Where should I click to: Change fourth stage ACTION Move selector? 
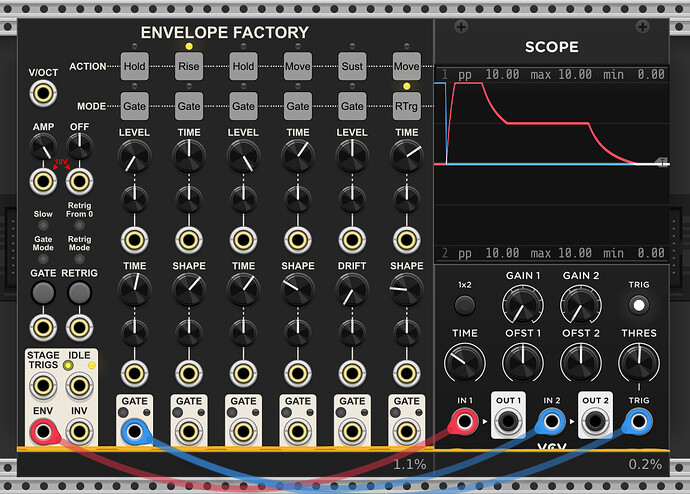(297, 66)
